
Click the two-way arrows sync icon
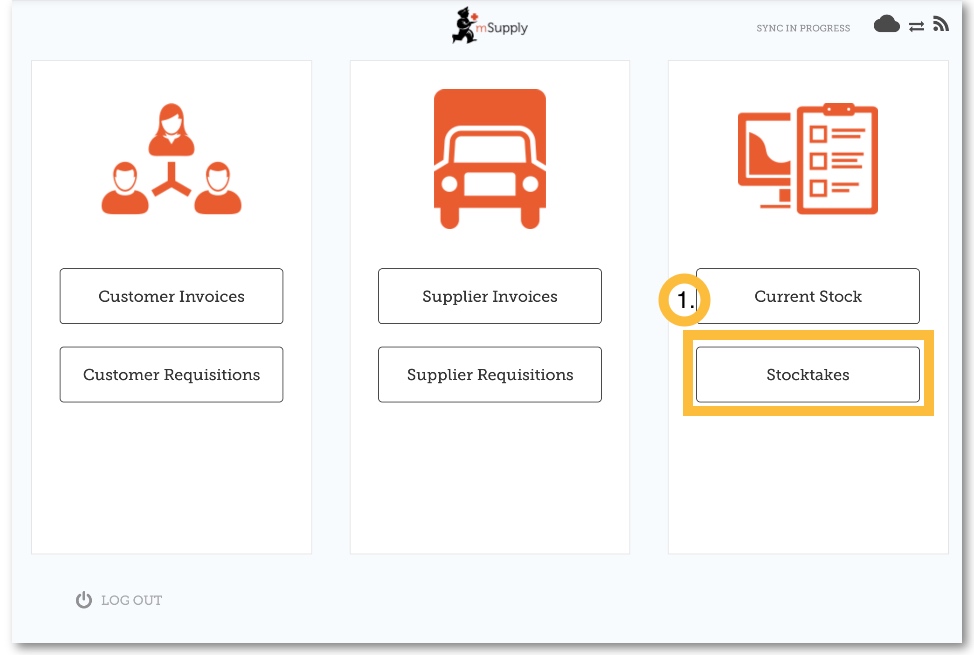click(x=916, y=27)
